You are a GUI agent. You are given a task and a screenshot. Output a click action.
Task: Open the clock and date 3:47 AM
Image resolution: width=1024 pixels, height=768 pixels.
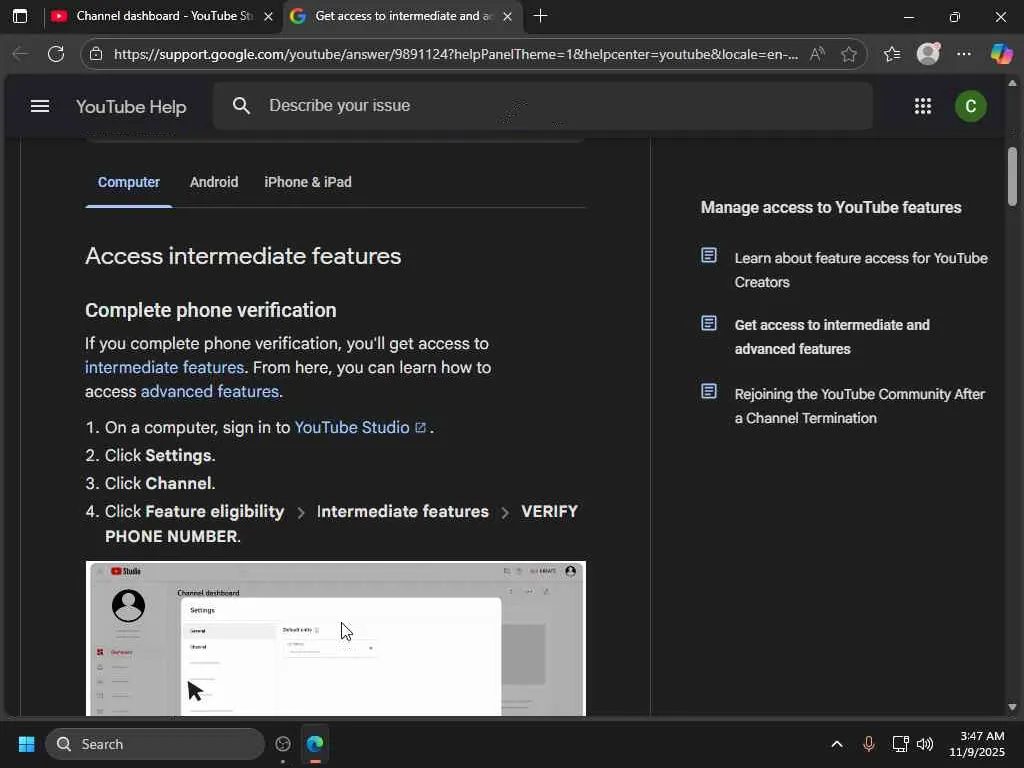point(977,744)
